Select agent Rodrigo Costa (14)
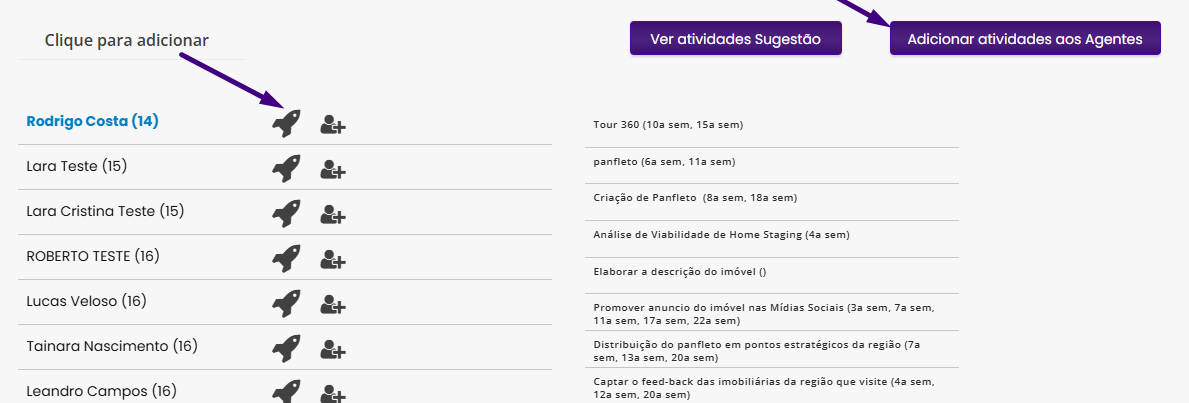This screenshot has width=1189, height=403. click(x=93, y=121)
